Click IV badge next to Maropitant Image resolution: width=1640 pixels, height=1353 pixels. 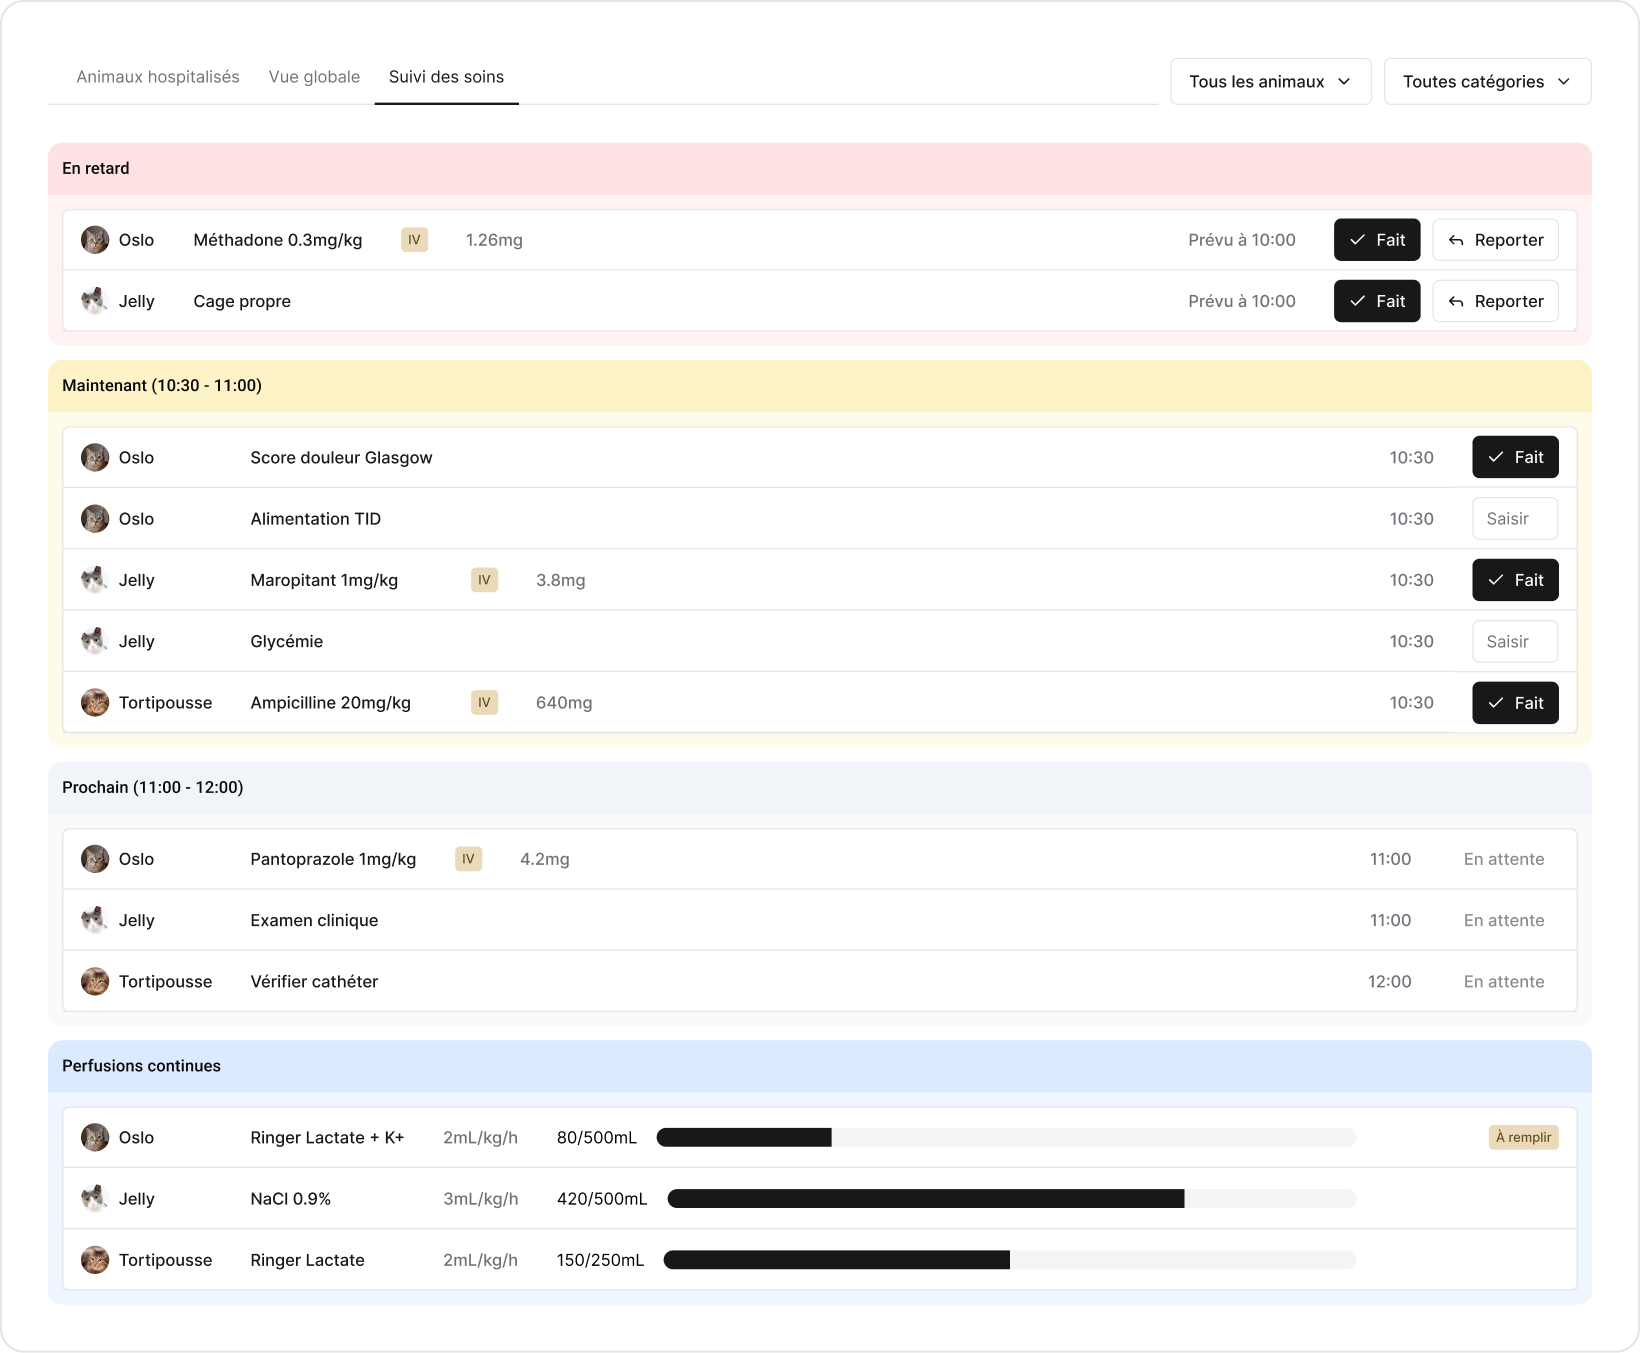485,580
